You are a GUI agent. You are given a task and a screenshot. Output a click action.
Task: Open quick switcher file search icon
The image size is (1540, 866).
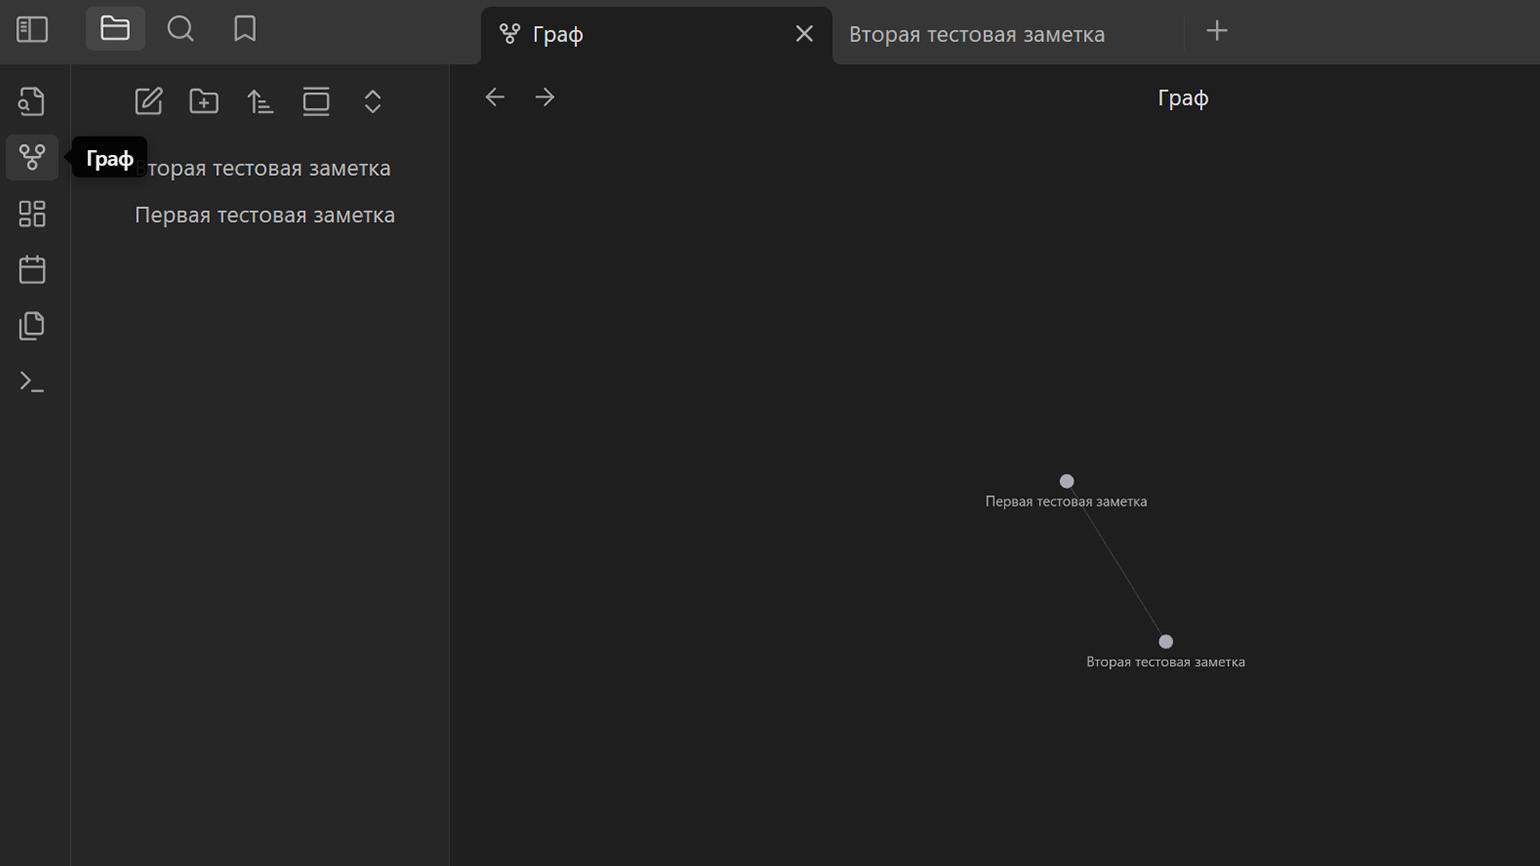tap(32, 101)
